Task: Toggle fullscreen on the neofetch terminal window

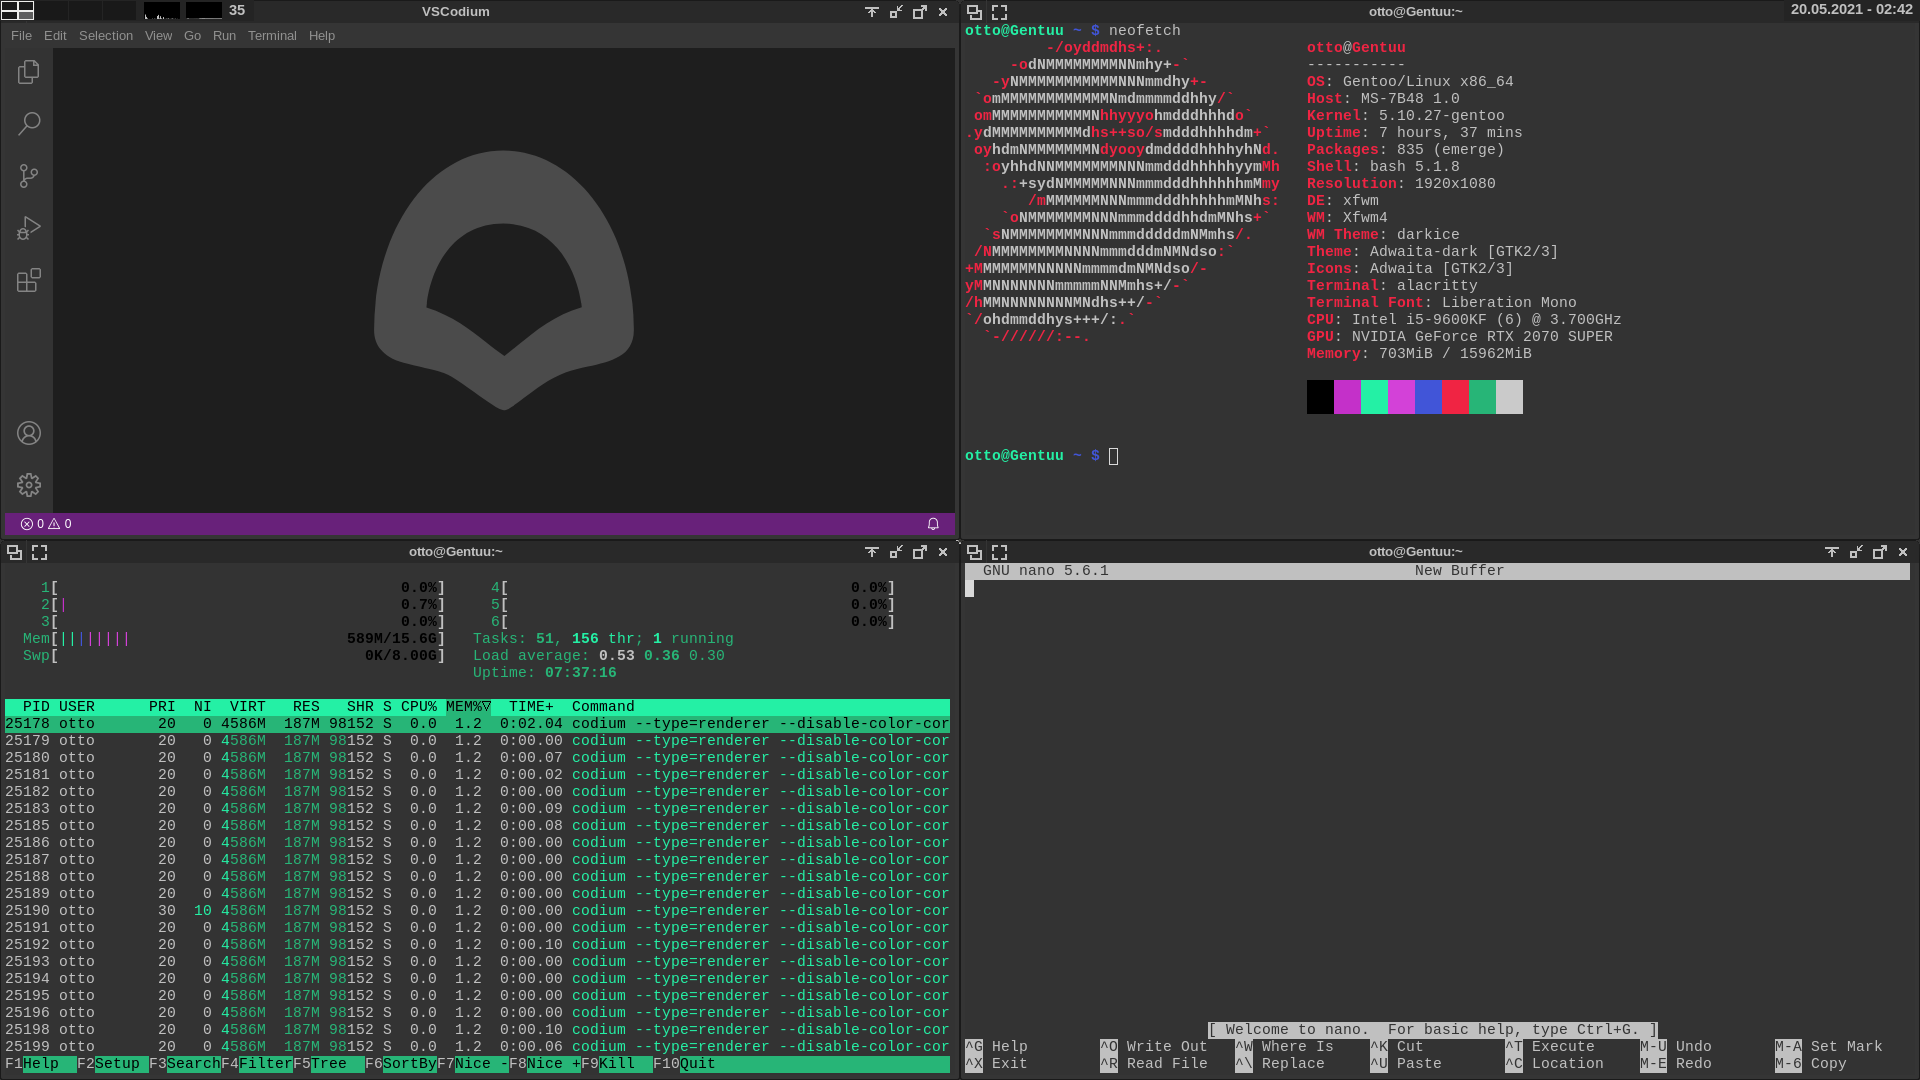Action: tap(999, 12)
